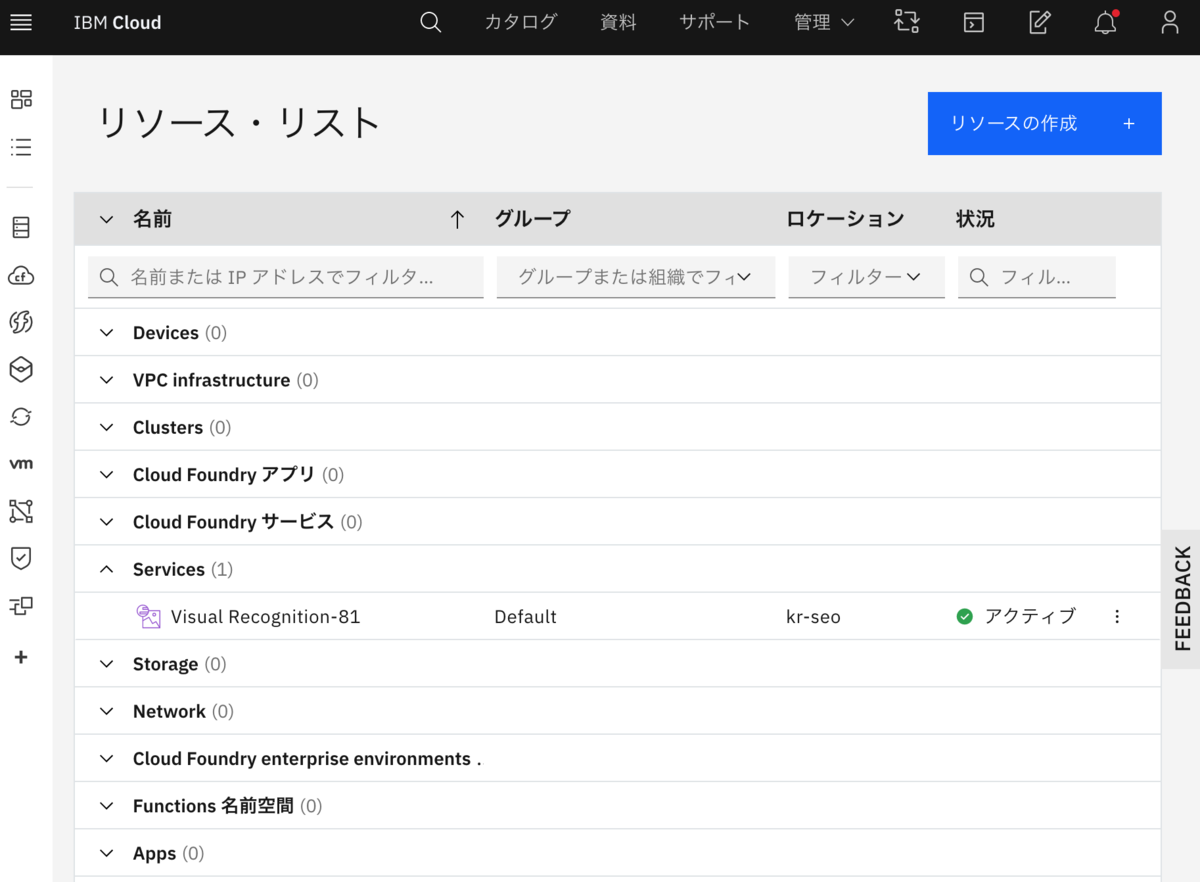Click the search magnifier in the header

tap(430, 22)
